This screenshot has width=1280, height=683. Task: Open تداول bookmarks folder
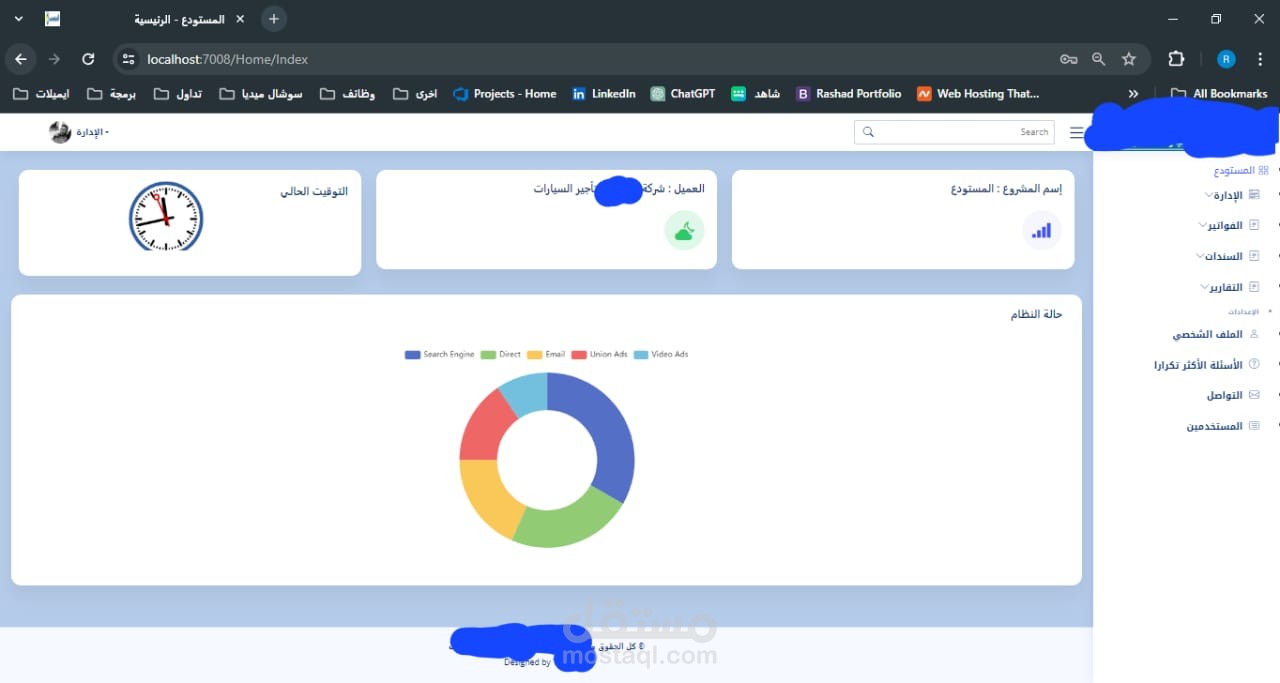[x=178, y=94]
